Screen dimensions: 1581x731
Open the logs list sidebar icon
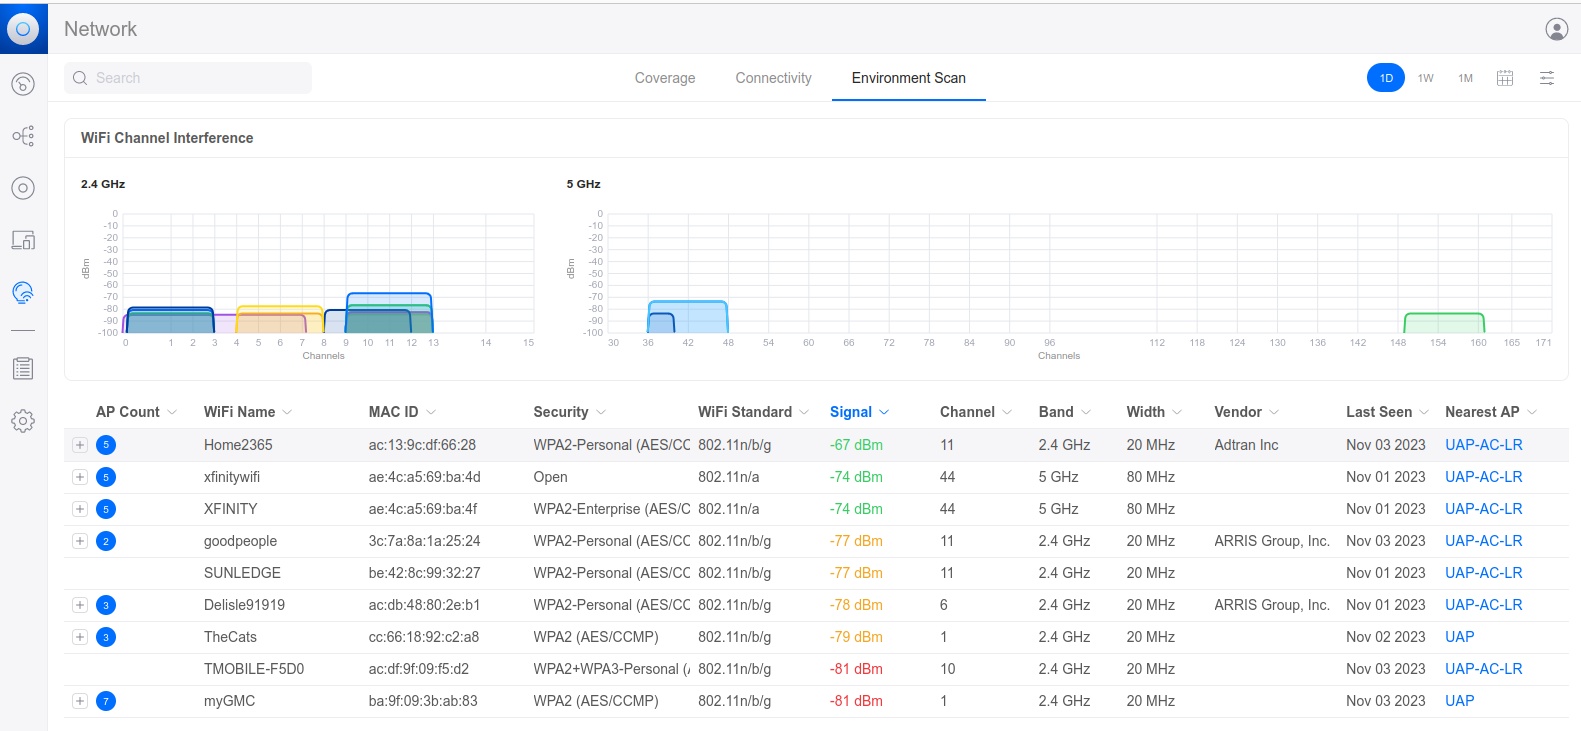coord(23,369)
